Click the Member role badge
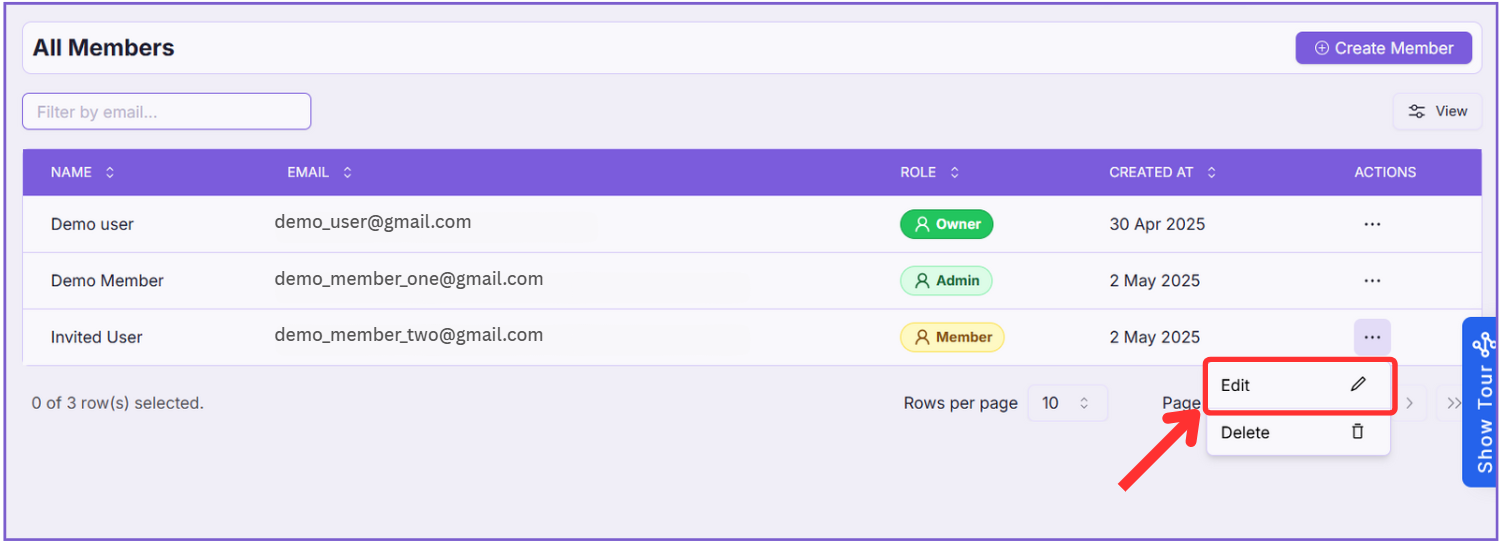The height and width of the screenshot is (543, 1501). [951, 337]
